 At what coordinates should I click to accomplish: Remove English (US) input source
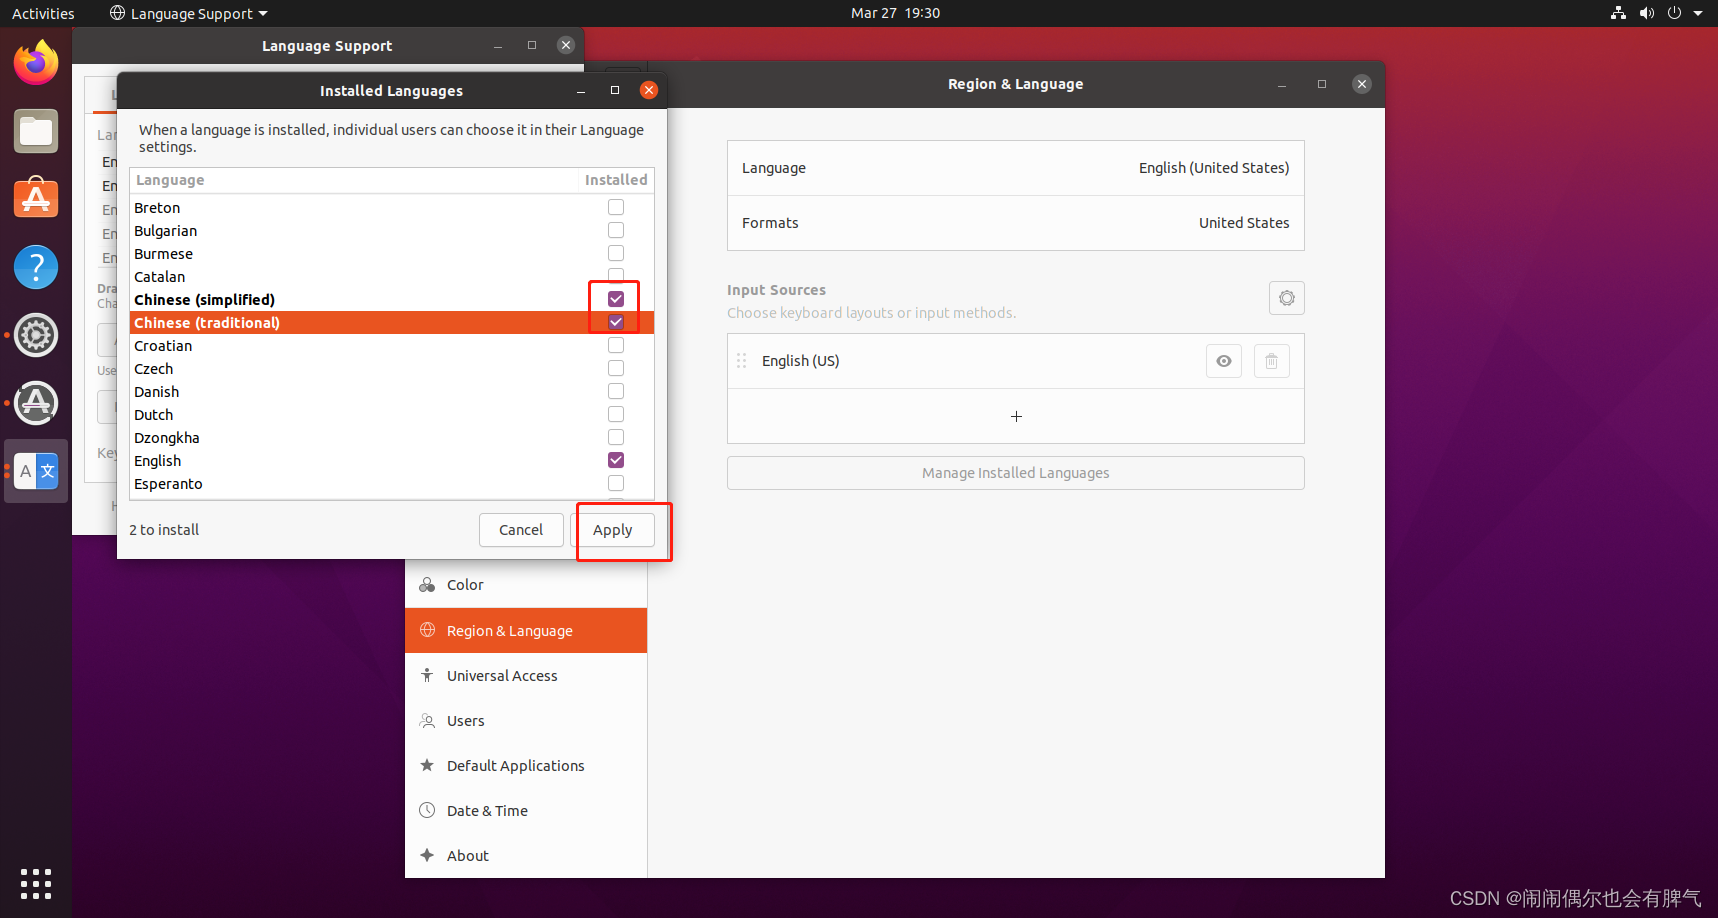(x=1271, y=361)
